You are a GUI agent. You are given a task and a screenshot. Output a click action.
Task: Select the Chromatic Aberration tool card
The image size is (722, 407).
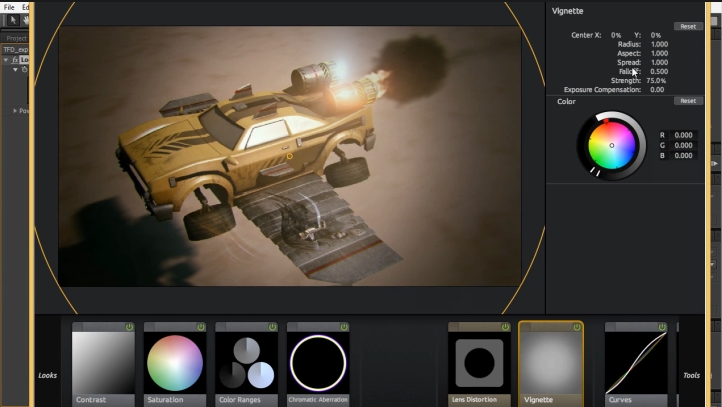(x=318, y=364)
